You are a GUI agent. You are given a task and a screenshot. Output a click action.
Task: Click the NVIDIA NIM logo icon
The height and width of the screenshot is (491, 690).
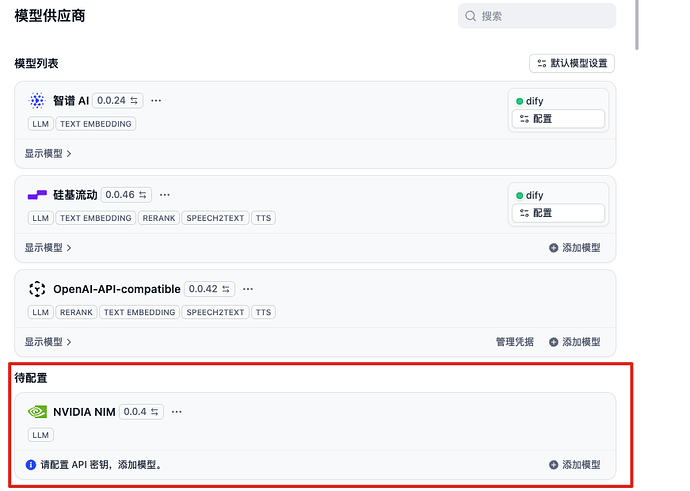tap(37, 412)
